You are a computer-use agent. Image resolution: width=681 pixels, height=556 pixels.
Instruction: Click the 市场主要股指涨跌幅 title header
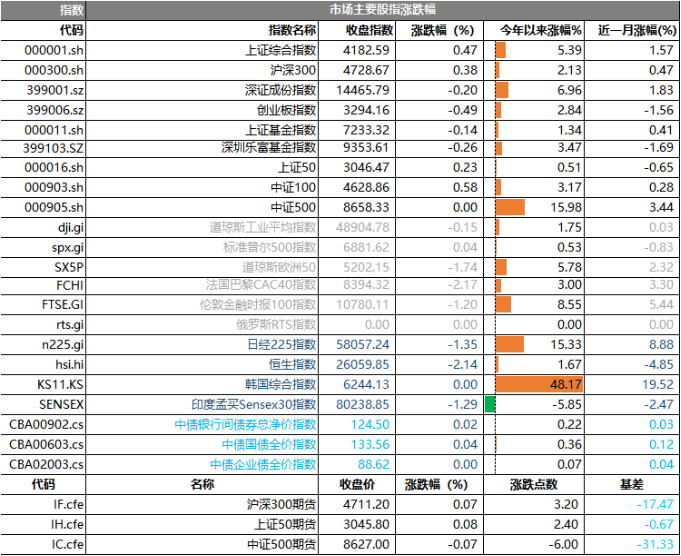pyautogui.click(x=382, y=10)
